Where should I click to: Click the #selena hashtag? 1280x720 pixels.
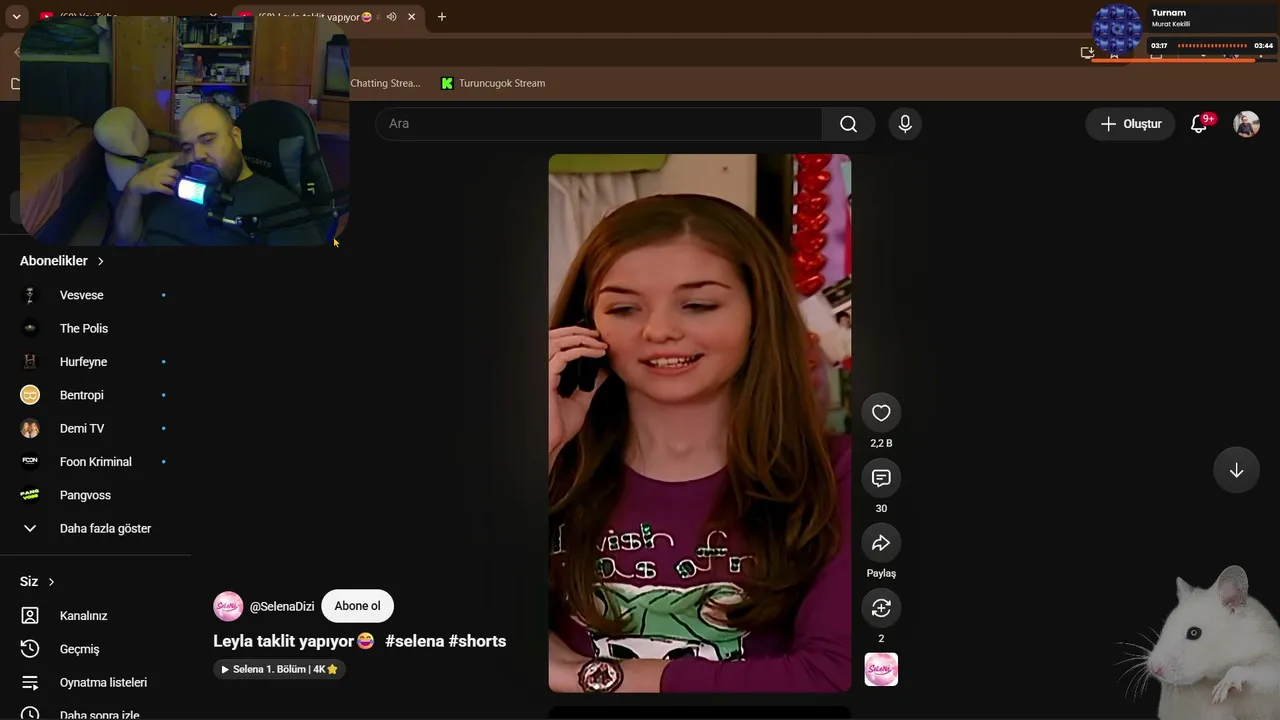pos(414,641)
